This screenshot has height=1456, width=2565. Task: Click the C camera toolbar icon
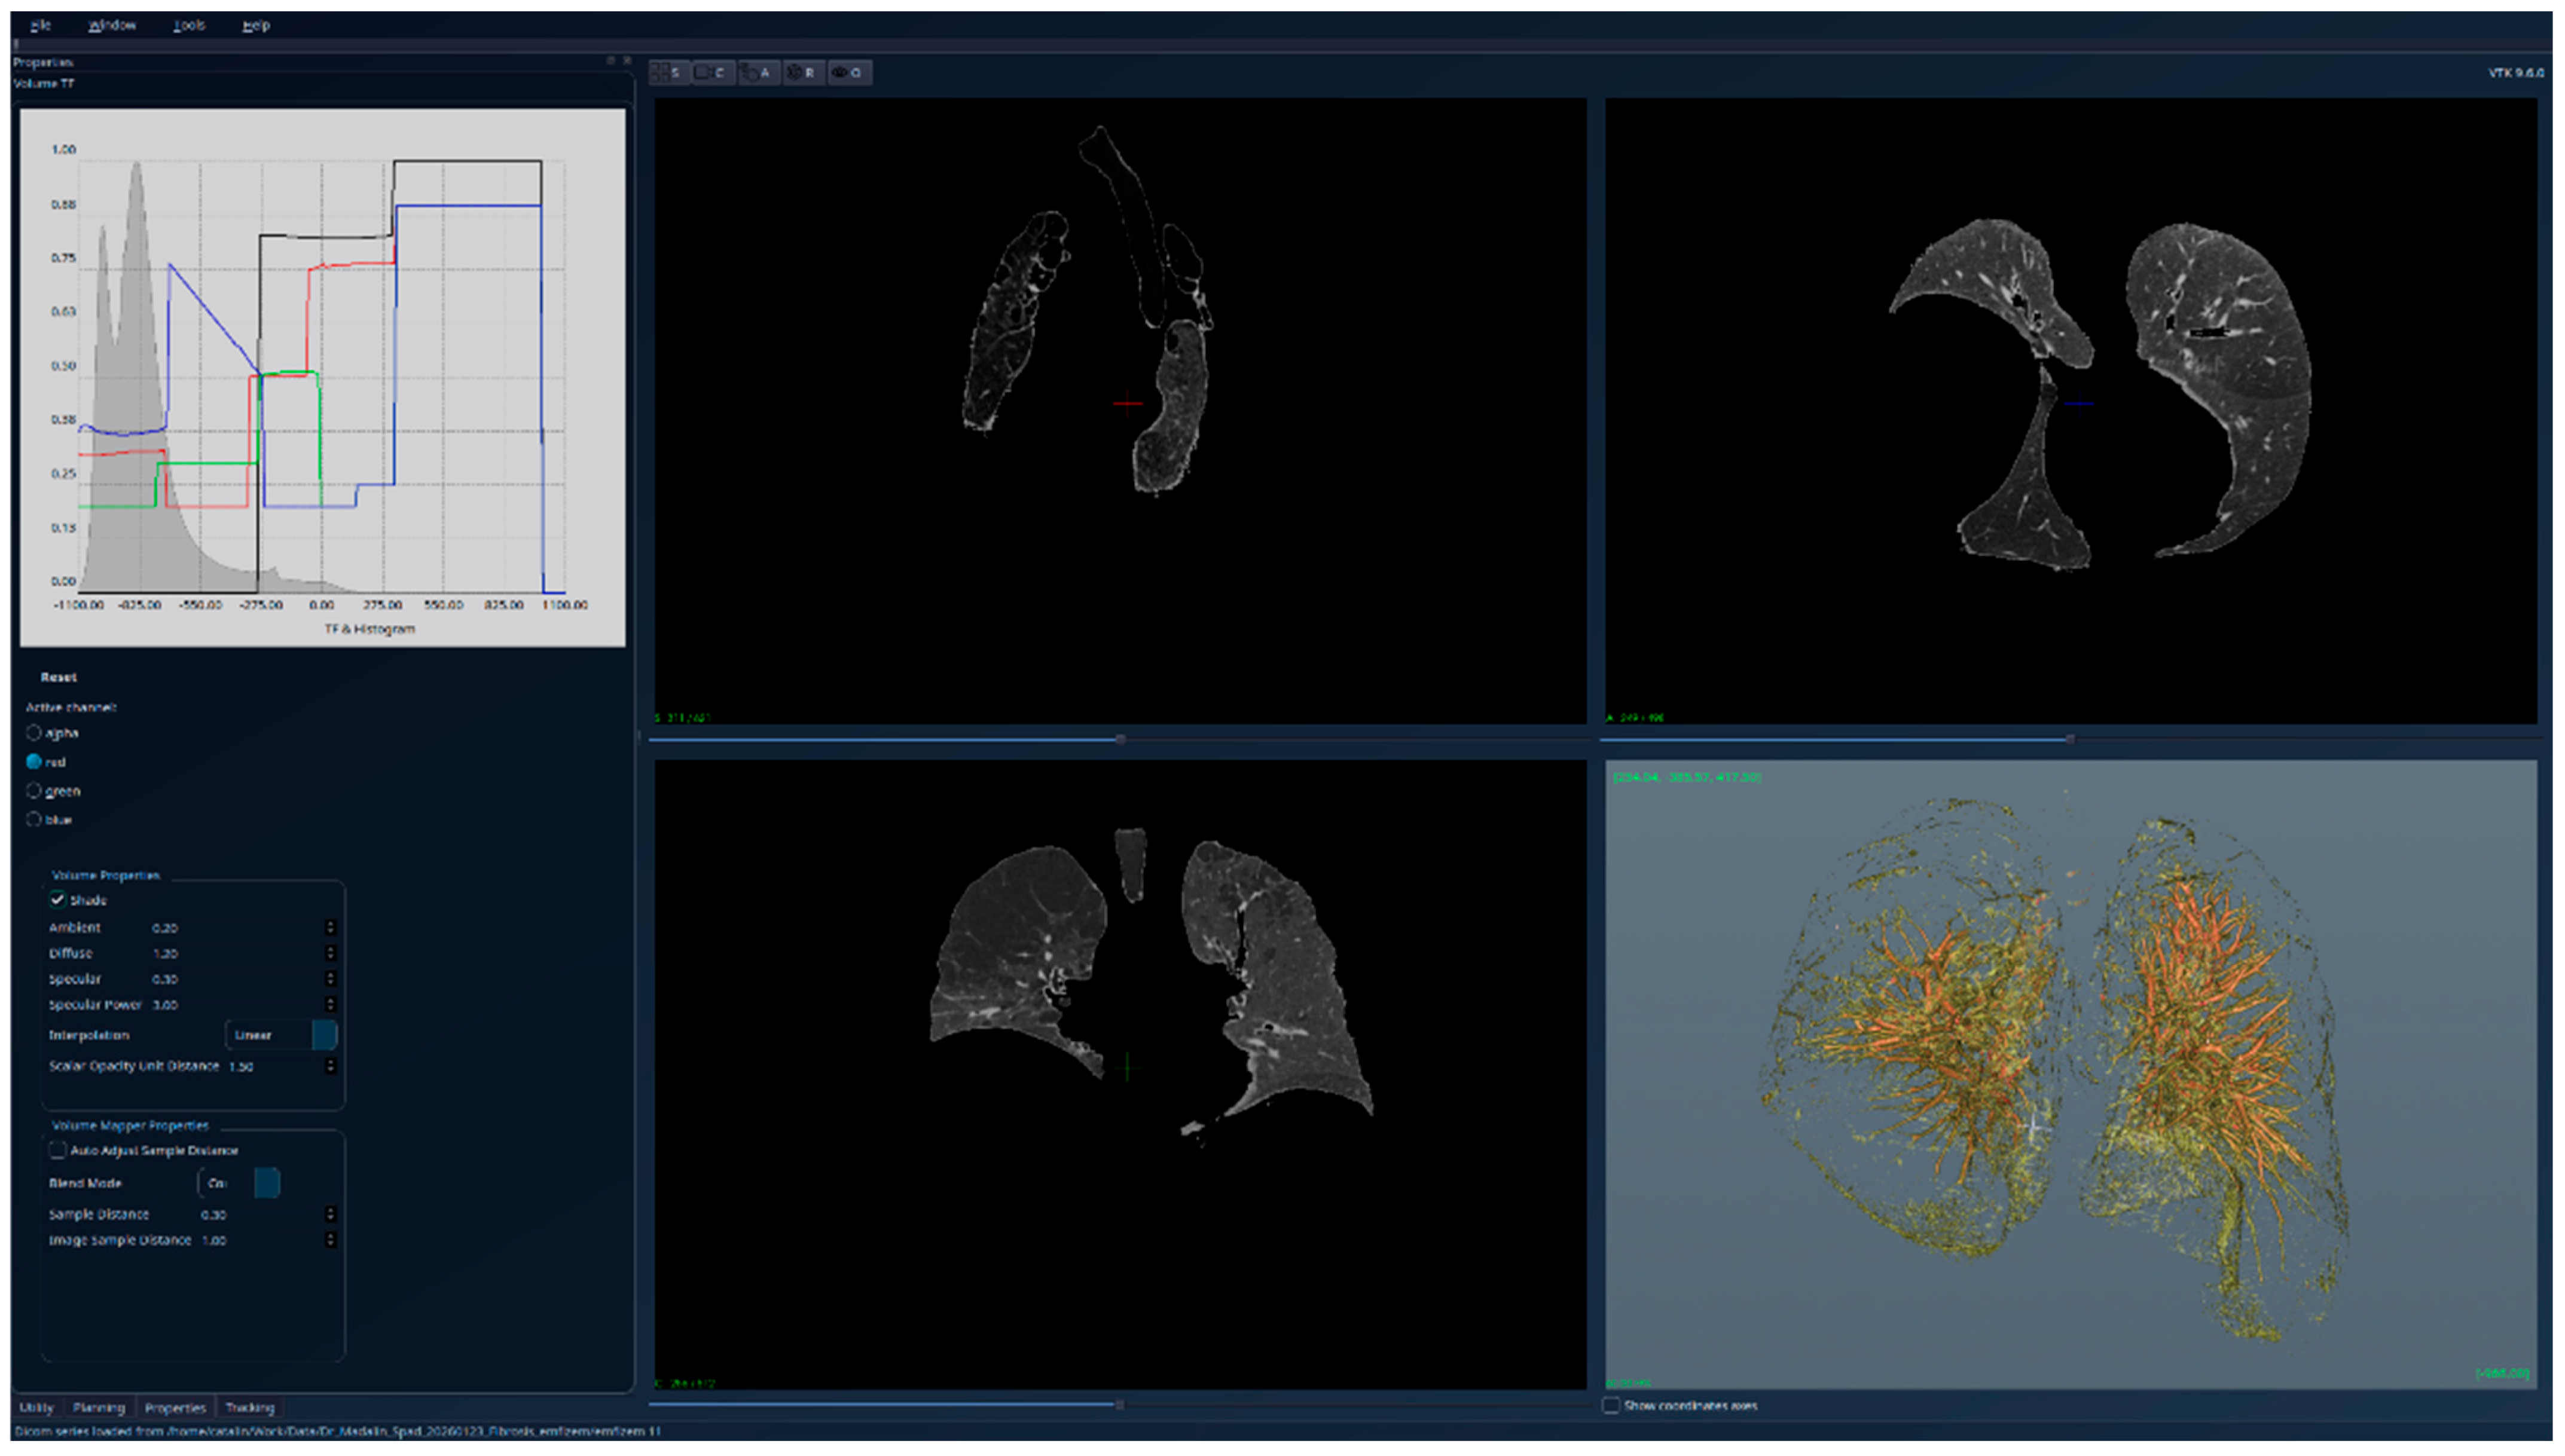coord(712,73)
